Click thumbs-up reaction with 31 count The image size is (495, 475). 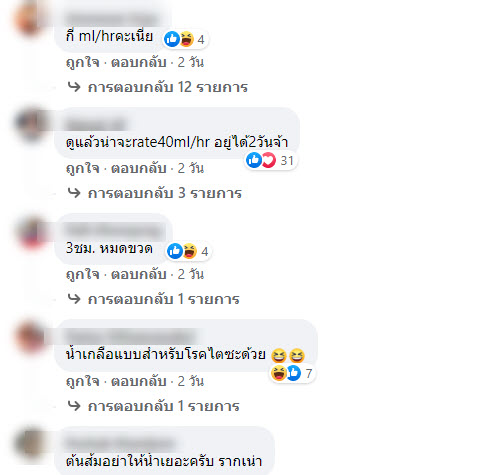pyautogui.click(x=254, y=160)
